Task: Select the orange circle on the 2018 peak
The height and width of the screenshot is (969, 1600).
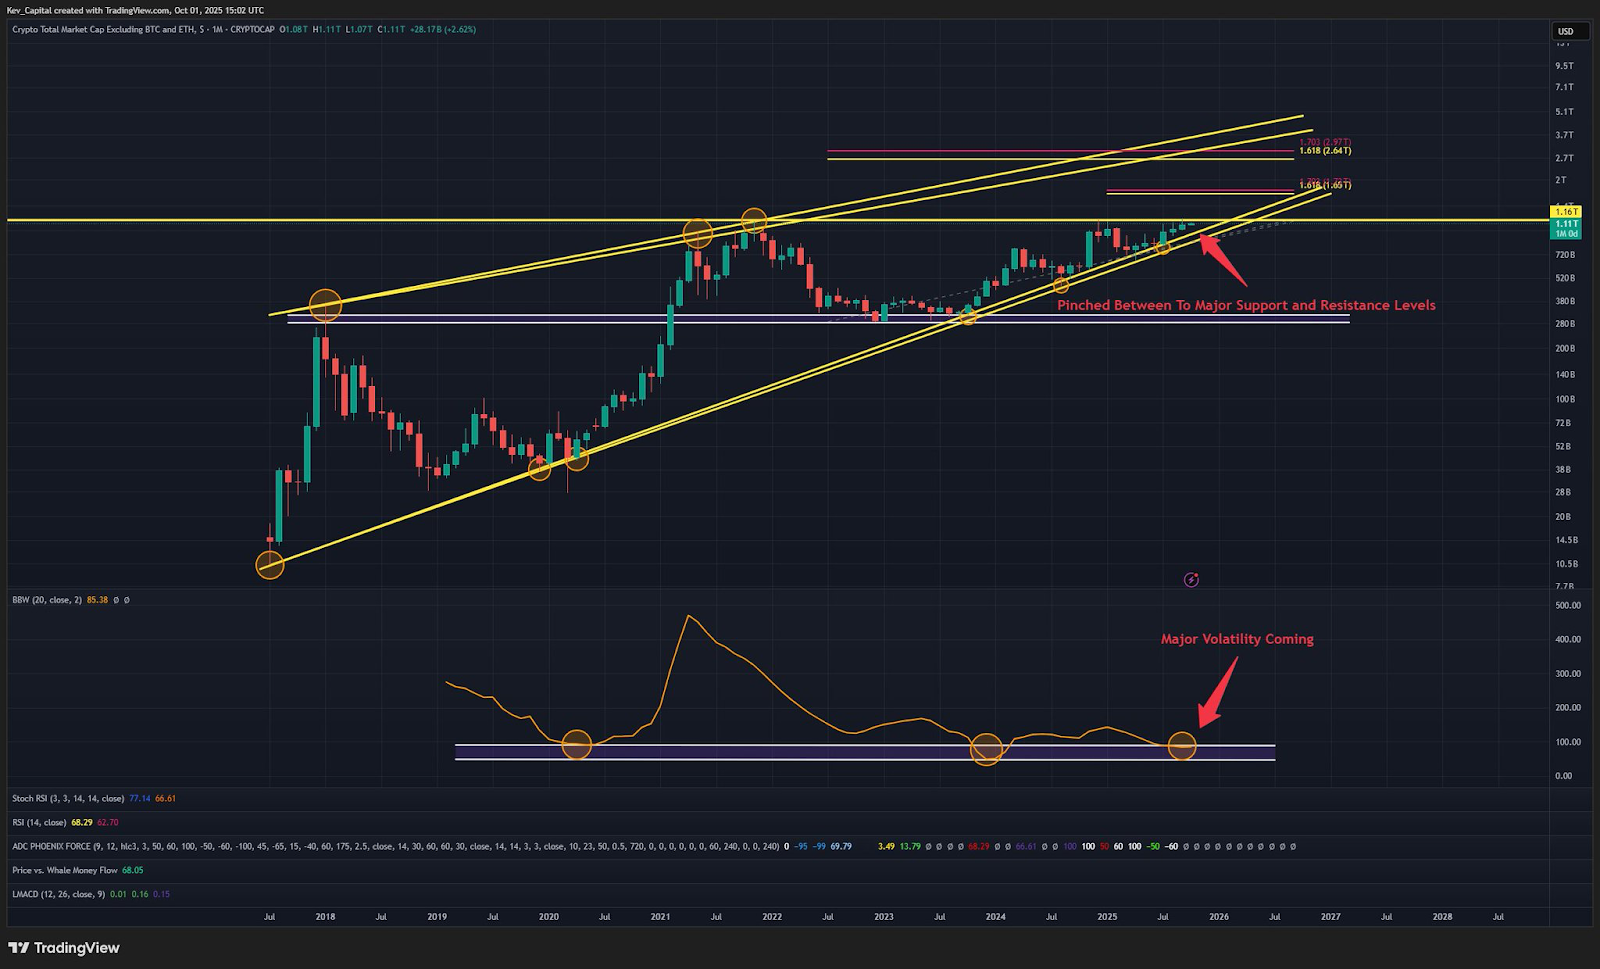Action: pos(326,304)
